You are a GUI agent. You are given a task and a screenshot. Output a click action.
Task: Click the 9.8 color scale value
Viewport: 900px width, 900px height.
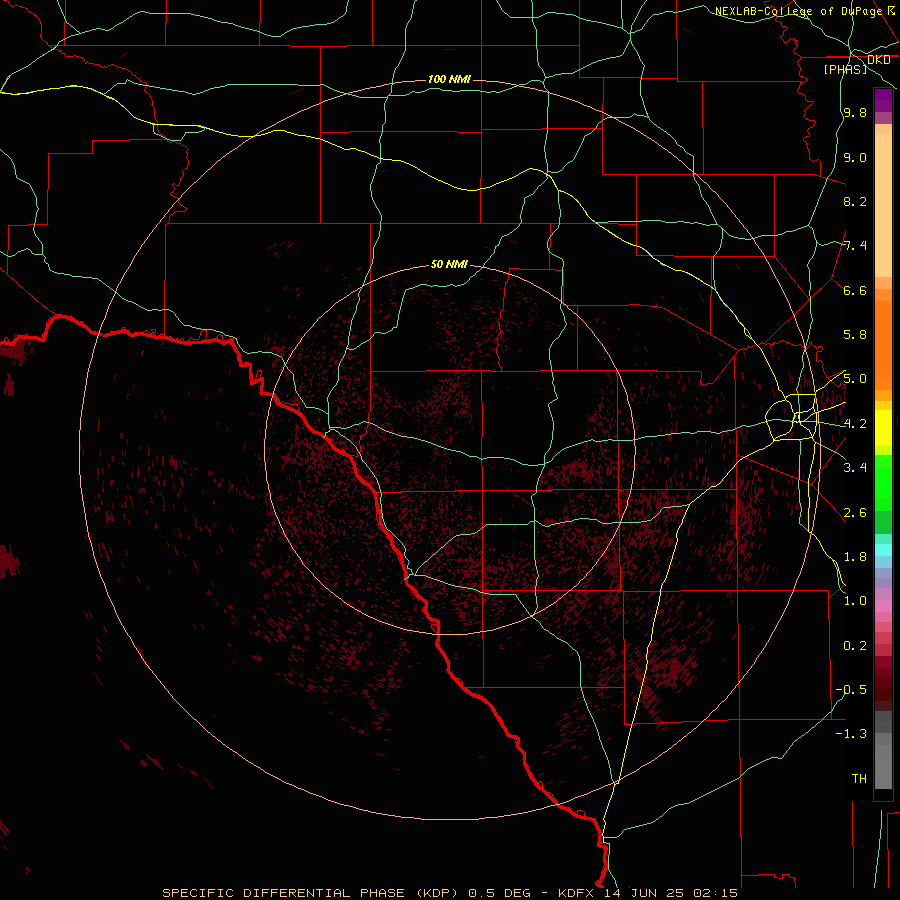coord(855,112)
